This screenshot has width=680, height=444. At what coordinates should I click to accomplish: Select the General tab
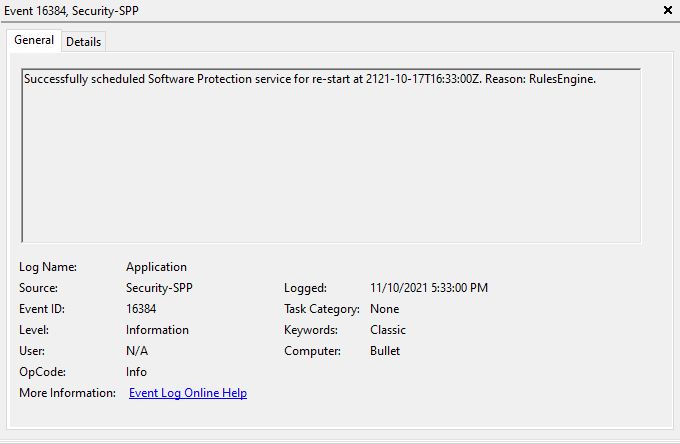coord(34,40)
